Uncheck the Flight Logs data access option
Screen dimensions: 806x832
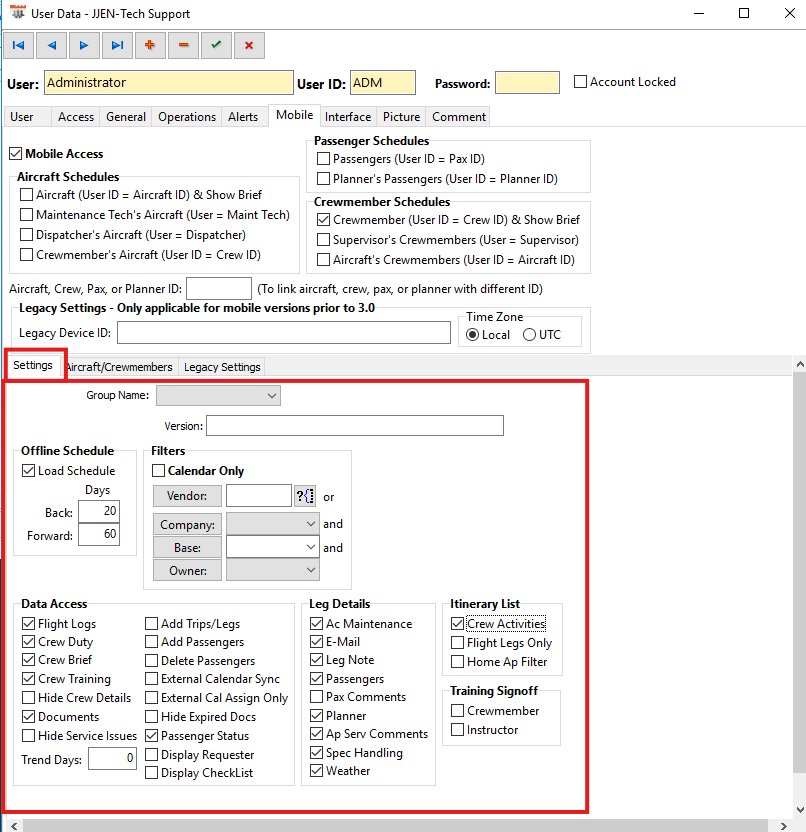(x=29, y=624)
